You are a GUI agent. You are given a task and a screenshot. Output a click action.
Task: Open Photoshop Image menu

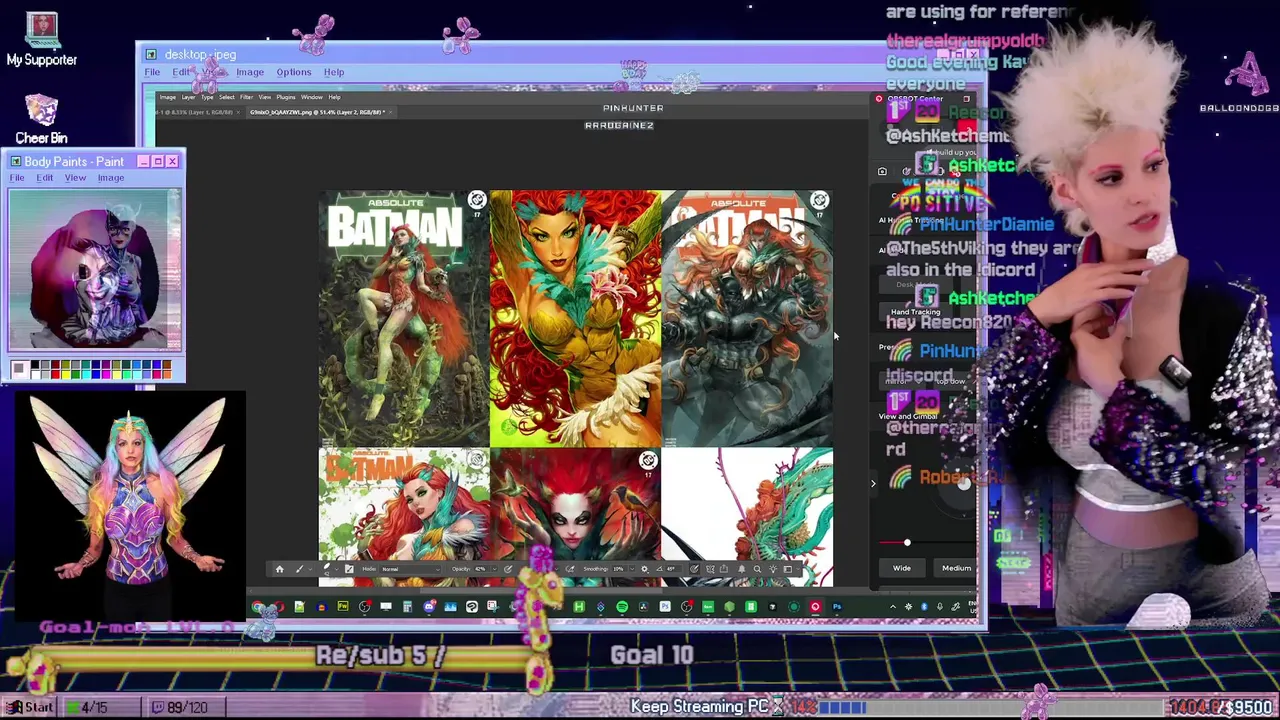pyautogui.click(x=168, y=97)
